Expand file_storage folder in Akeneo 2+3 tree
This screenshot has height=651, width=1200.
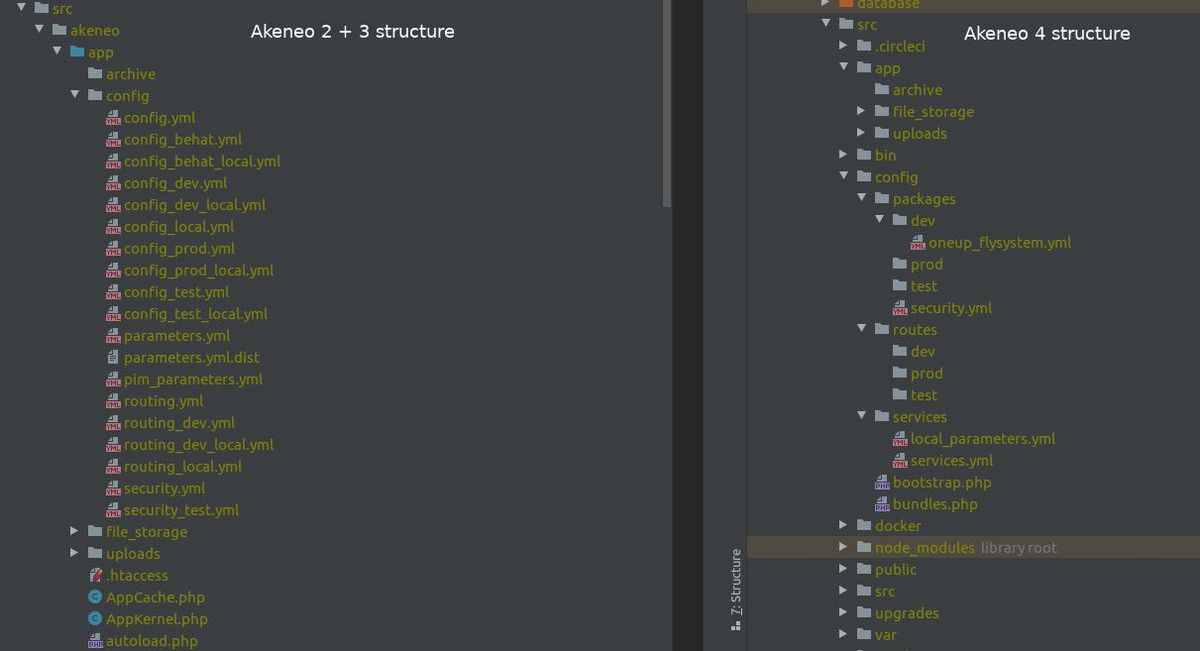click(75, 531)
